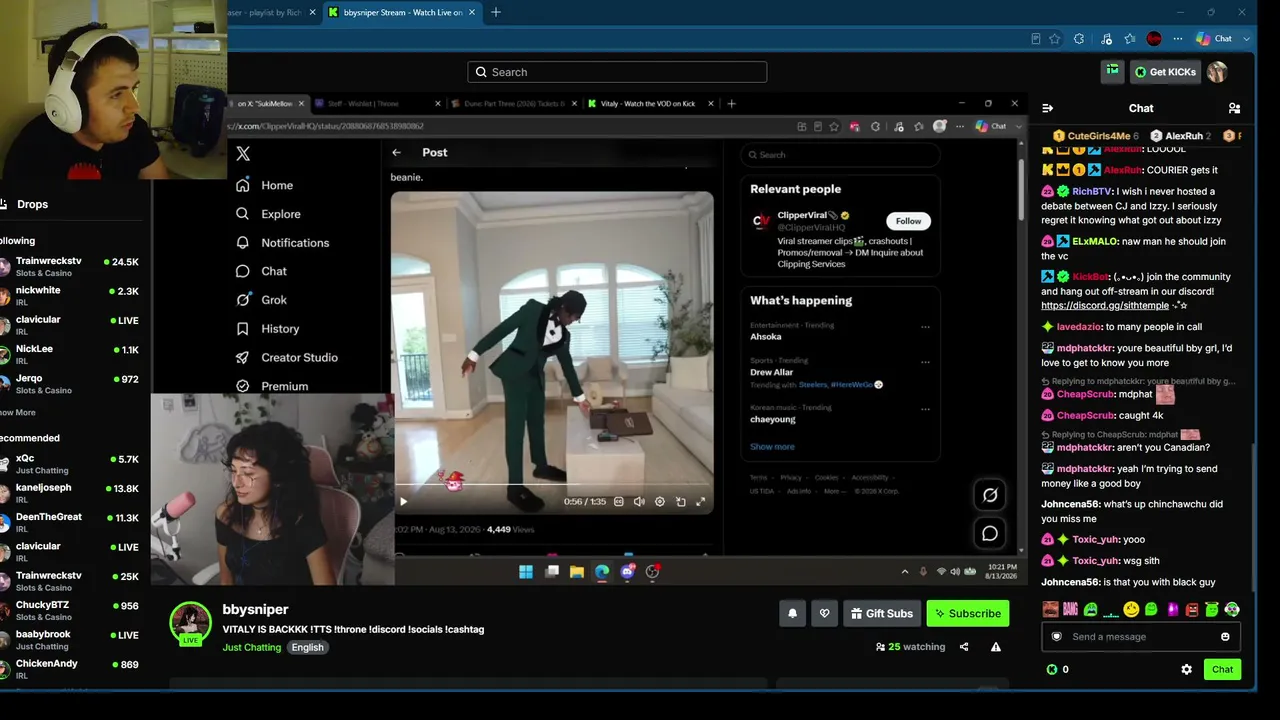Viewport: 1280px width, 720px height.
Task: Switch to the bbysniper Stream browser tab
Action: click(404, 12)
